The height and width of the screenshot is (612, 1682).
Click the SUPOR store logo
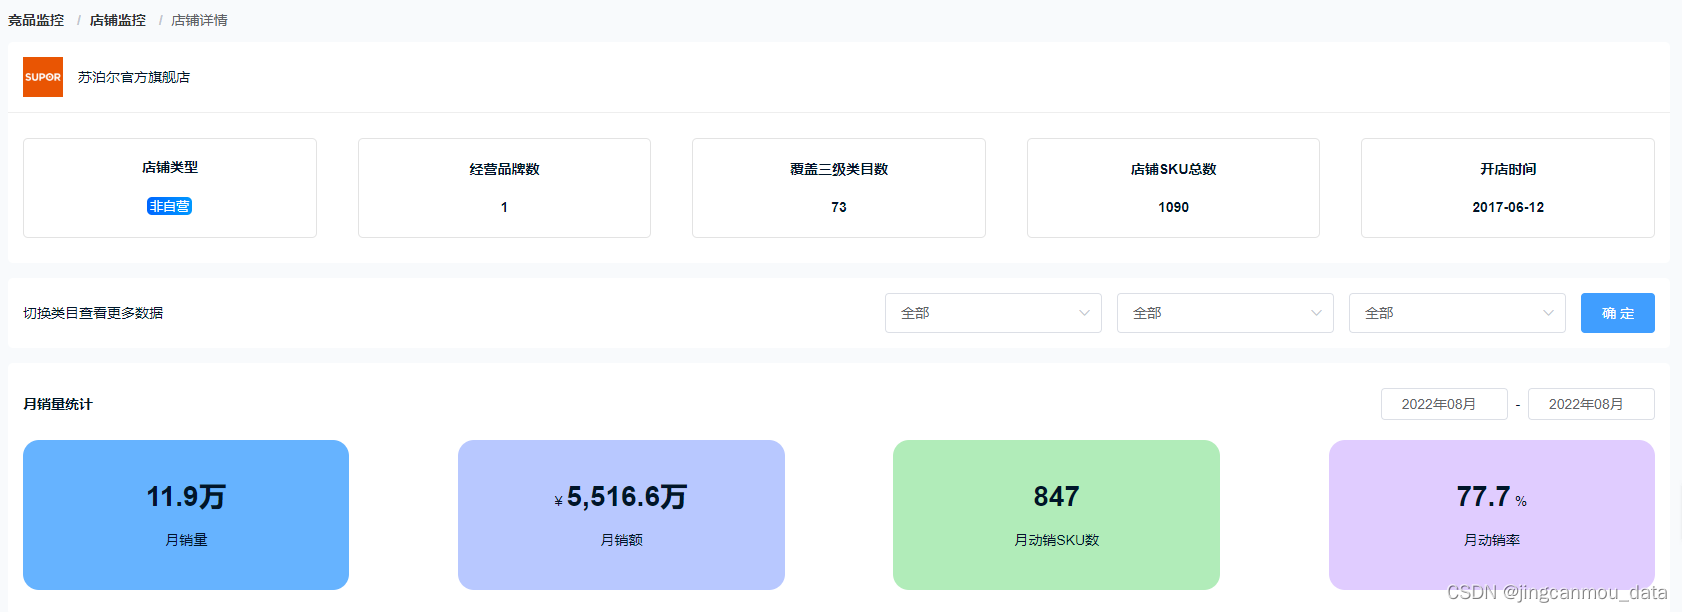43,77
